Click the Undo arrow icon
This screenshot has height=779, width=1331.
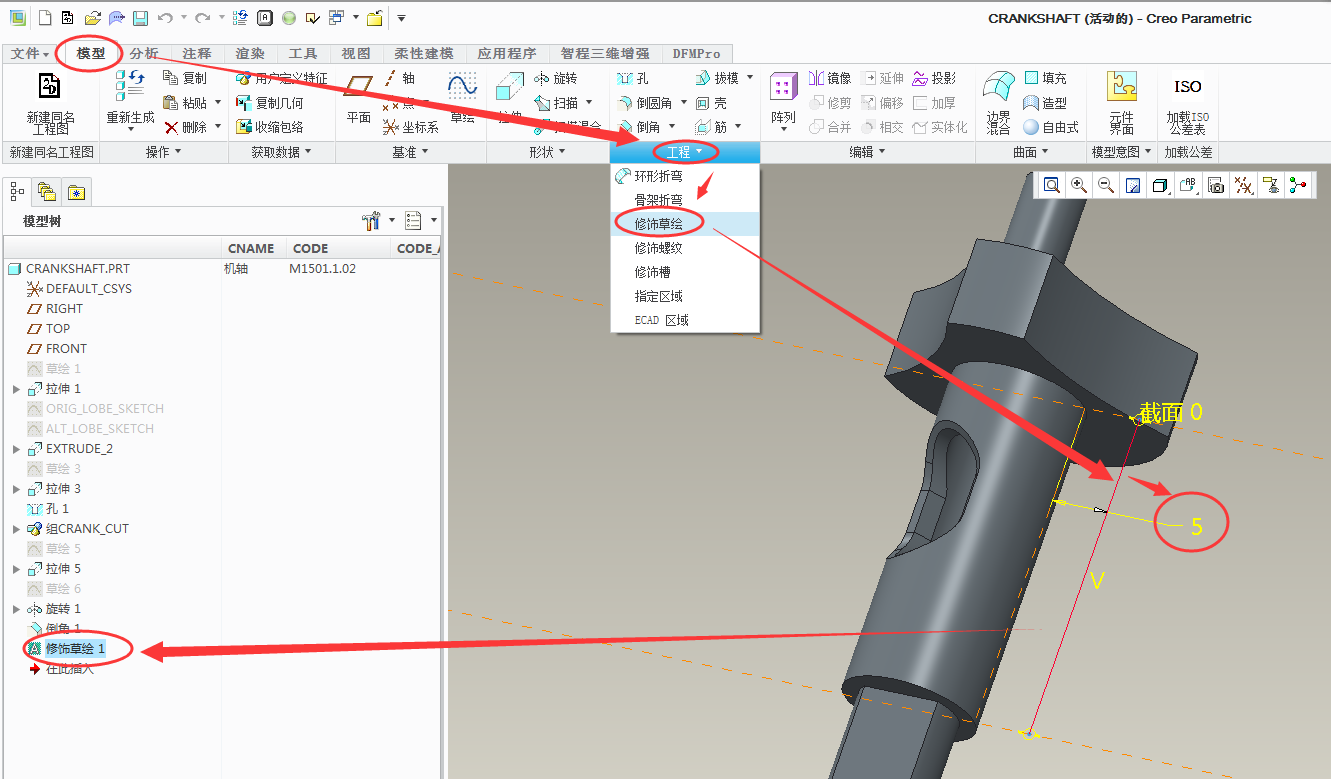[165, 18]
